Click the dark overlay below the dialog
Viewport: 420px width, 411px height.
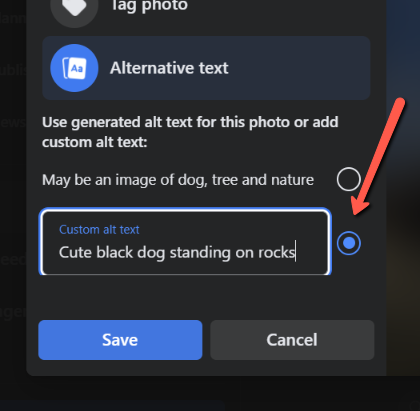point(210,395)
